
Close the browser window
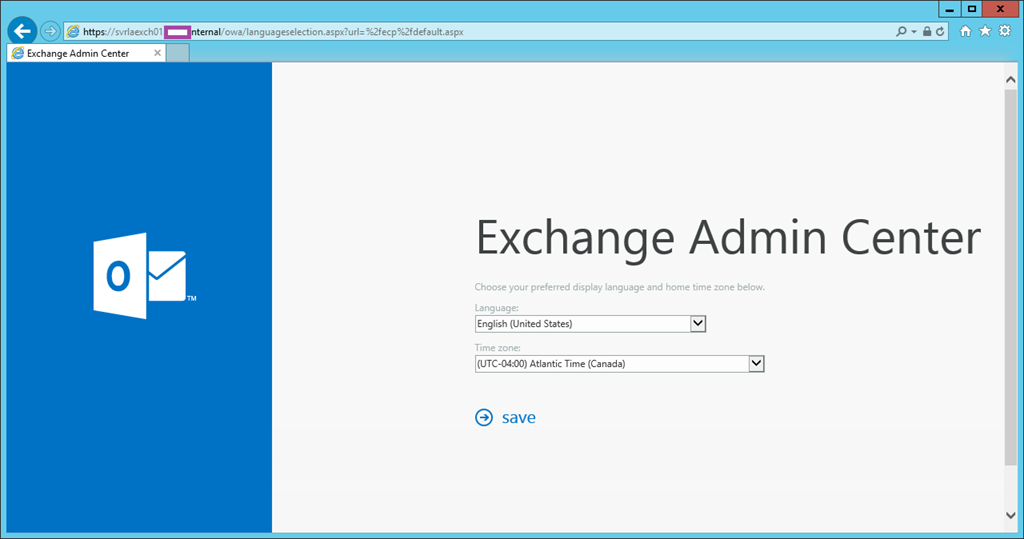click(1000, 8)
